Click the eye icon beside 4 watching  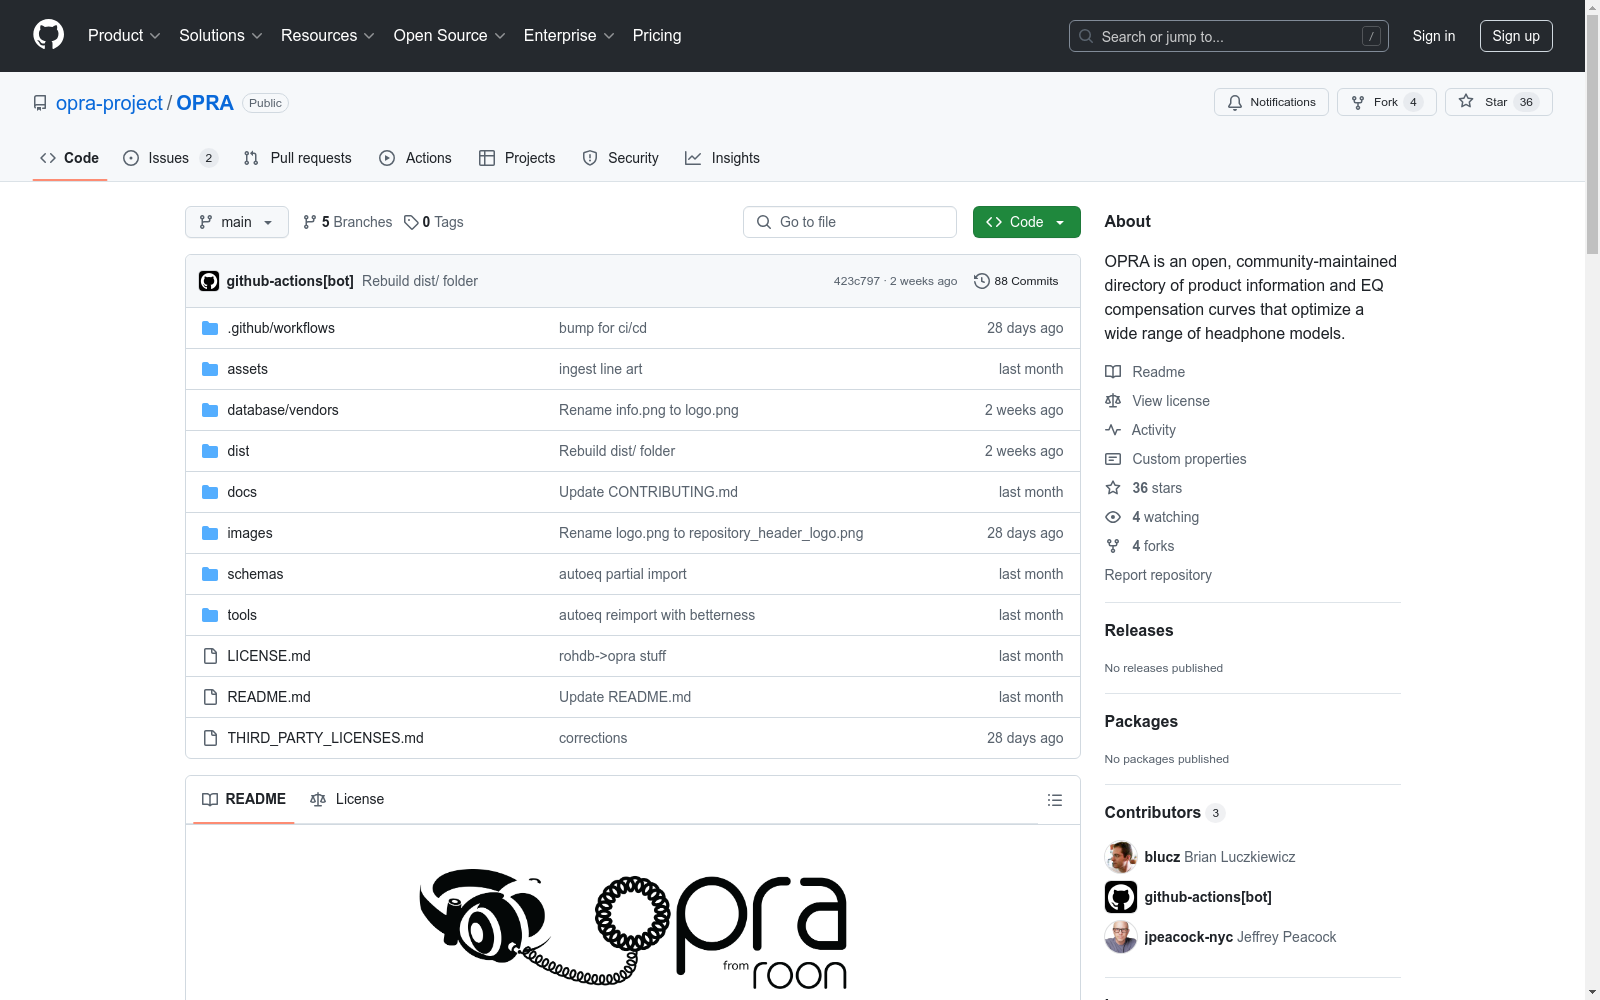click(x=1113, y=517)
